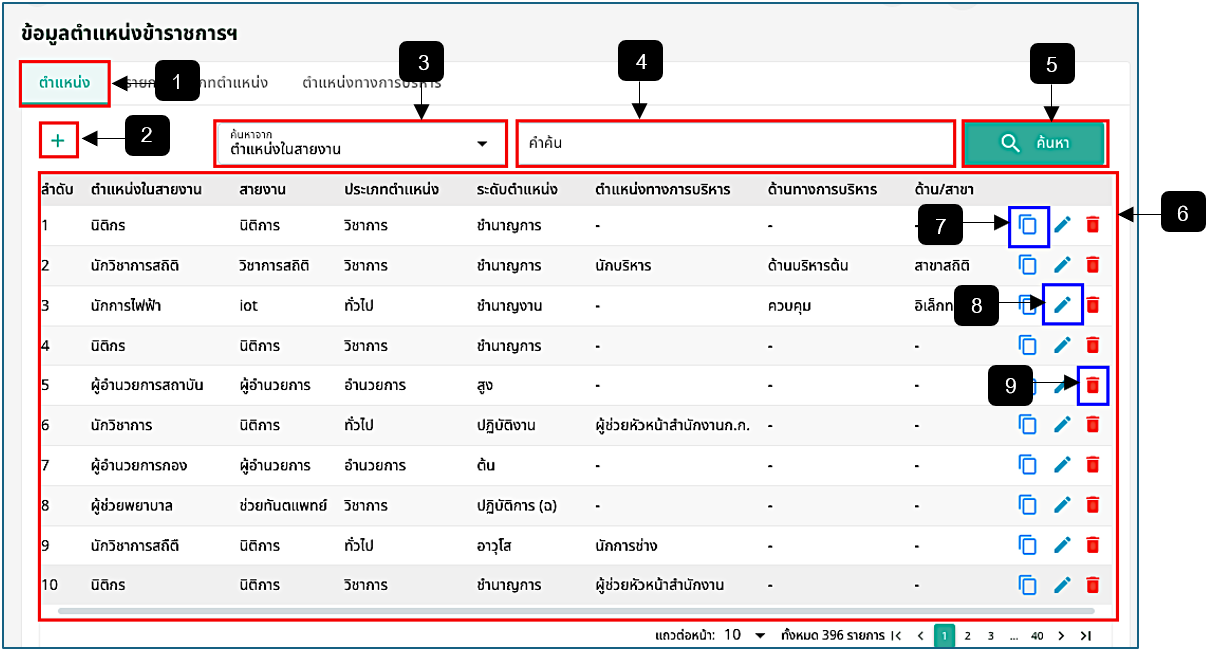Edit row 3 นักการไฟฟ้า with pencil icon
Screen dimensions: 1211x651
click(1062, 305)
